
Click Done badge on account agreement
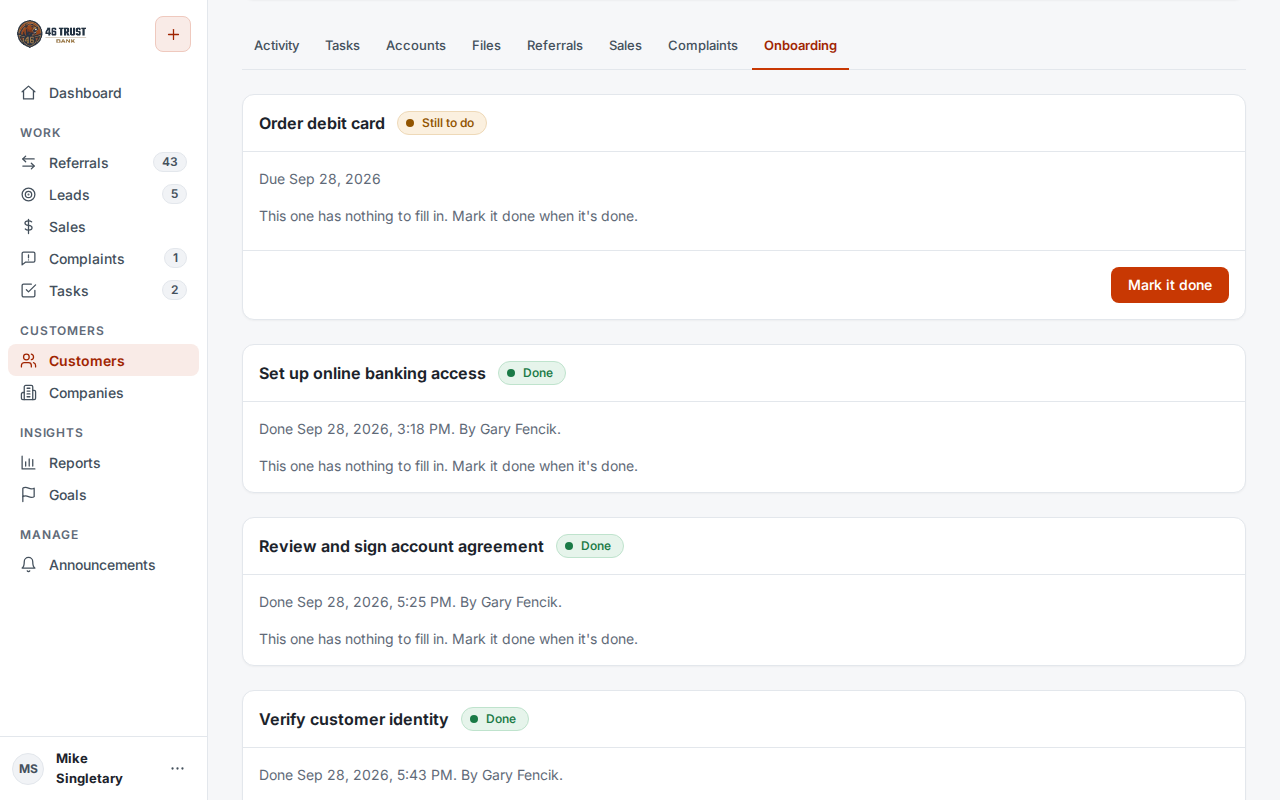coord(590,546)
